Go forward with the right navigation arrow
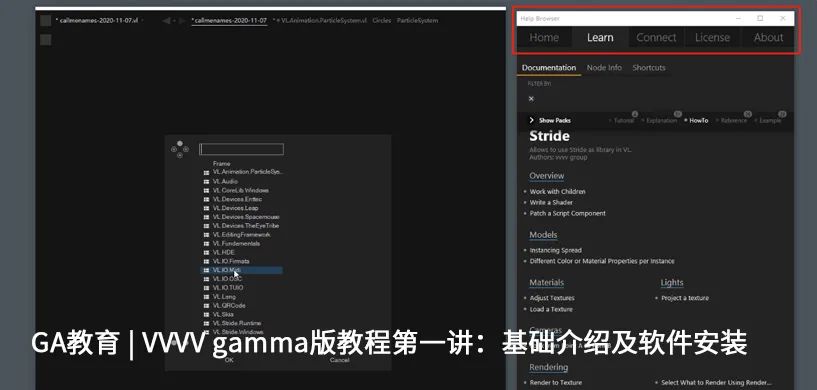Image resolution: width=817 pixels, height=390 pixels. pos(182,21)
